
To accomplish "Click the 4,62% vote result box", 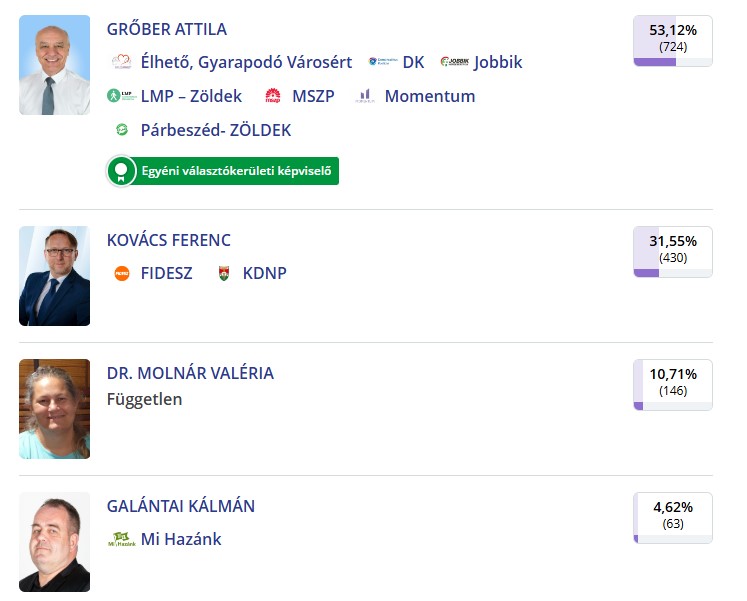I will pos(673,518).
